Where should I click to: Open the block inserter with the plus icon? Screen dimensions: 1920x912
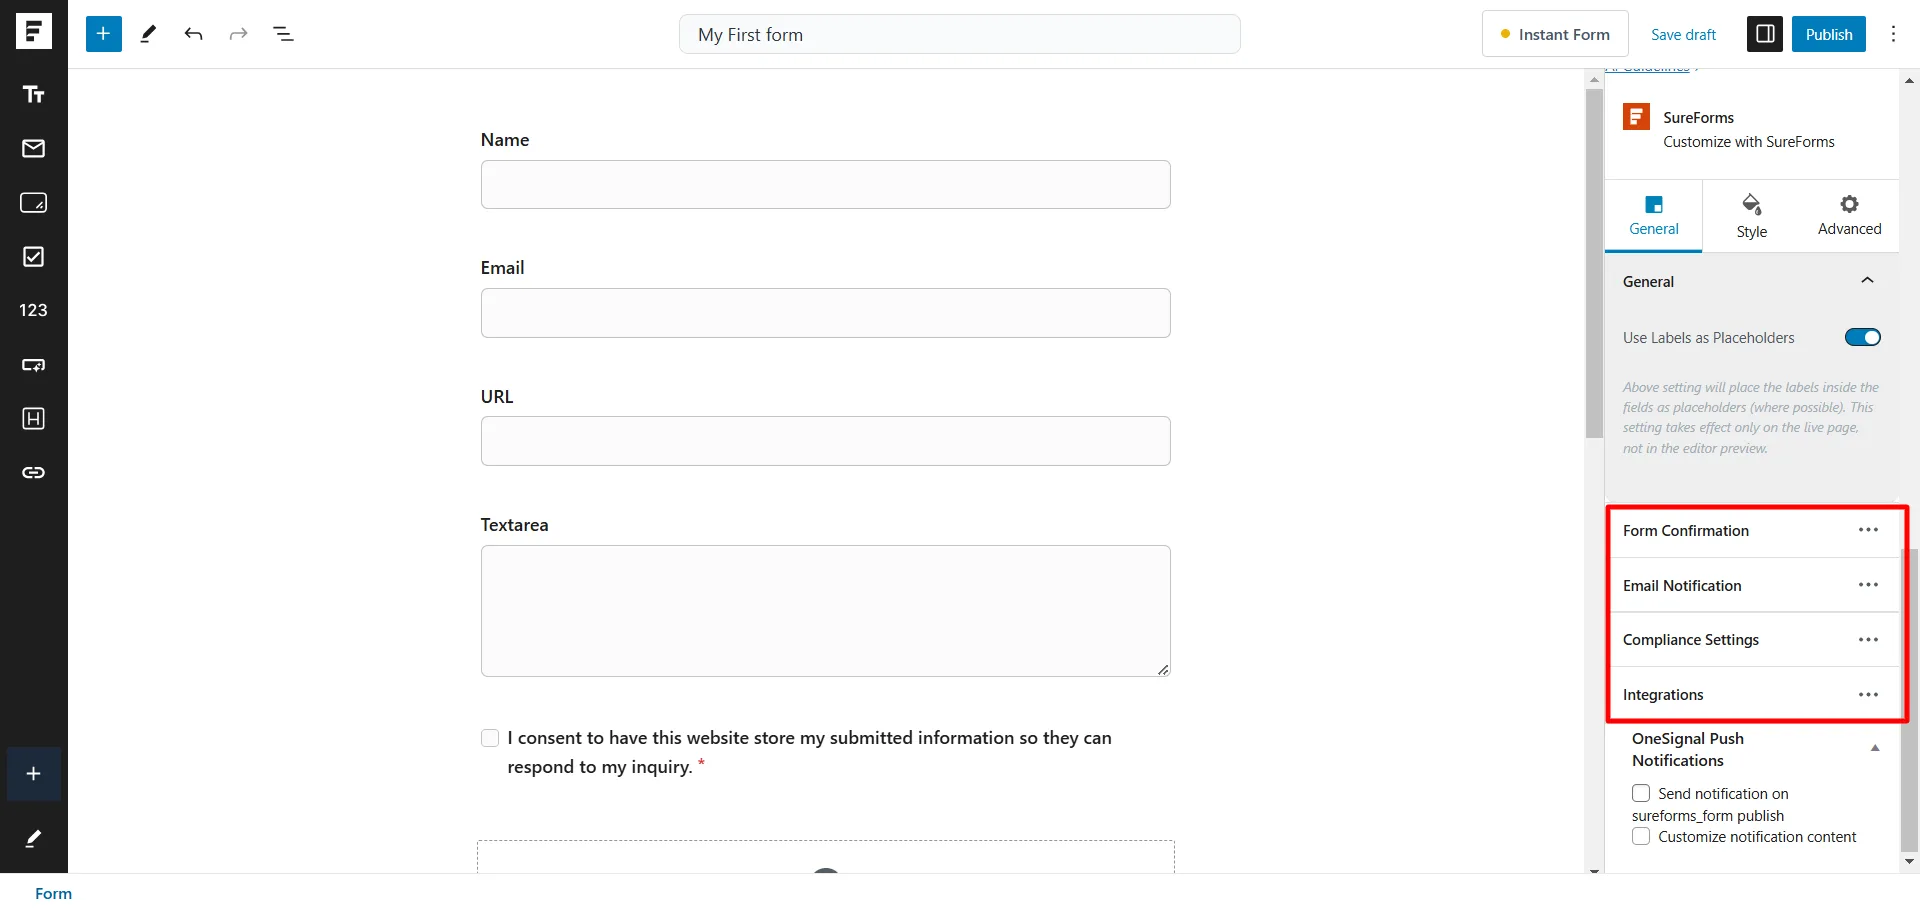(x=103, y=33)
